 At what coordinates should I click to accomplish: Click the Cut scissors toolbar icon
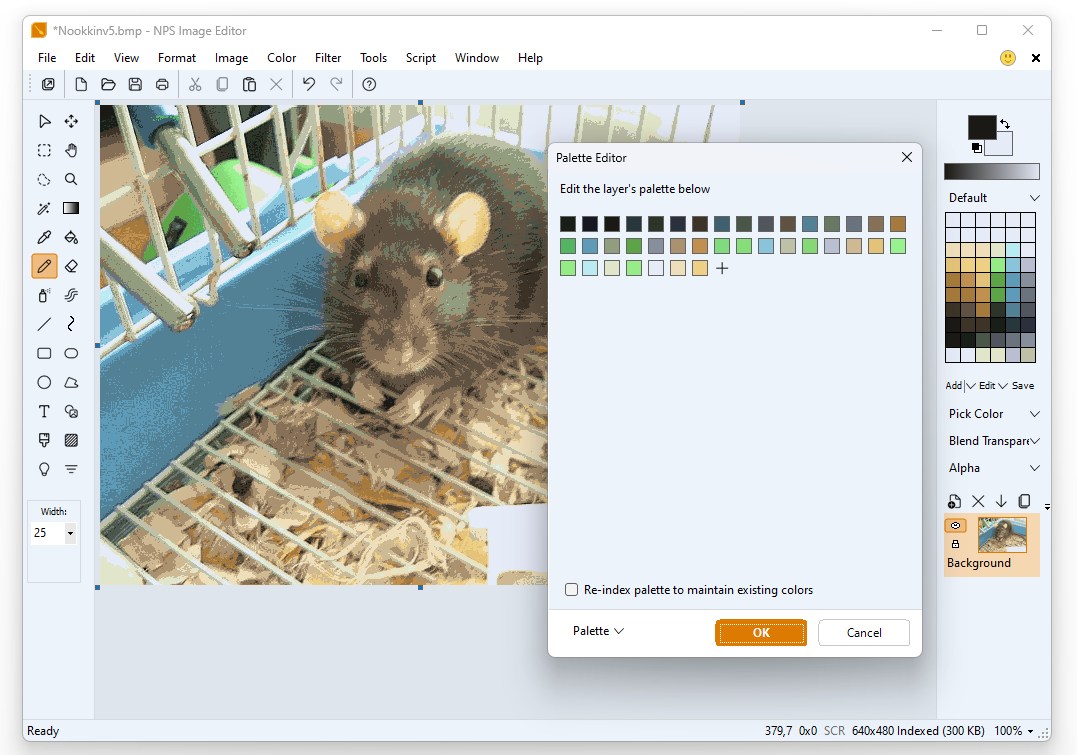click(x=195, y=84)
